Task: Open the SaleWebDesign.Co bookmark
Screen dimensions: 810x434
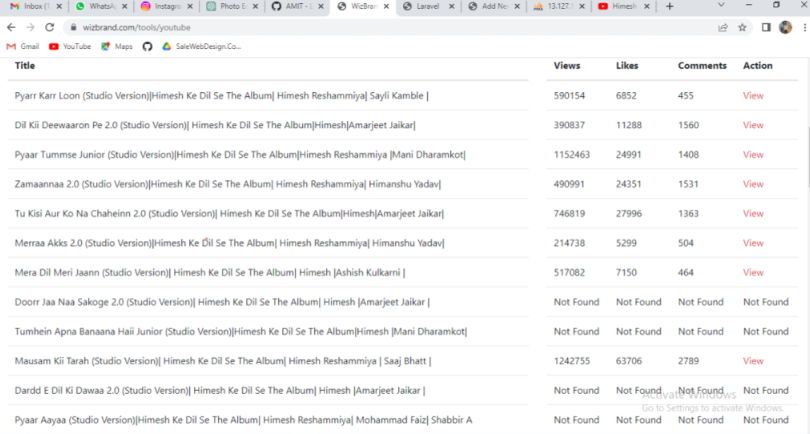Action: tap(201, 46)
